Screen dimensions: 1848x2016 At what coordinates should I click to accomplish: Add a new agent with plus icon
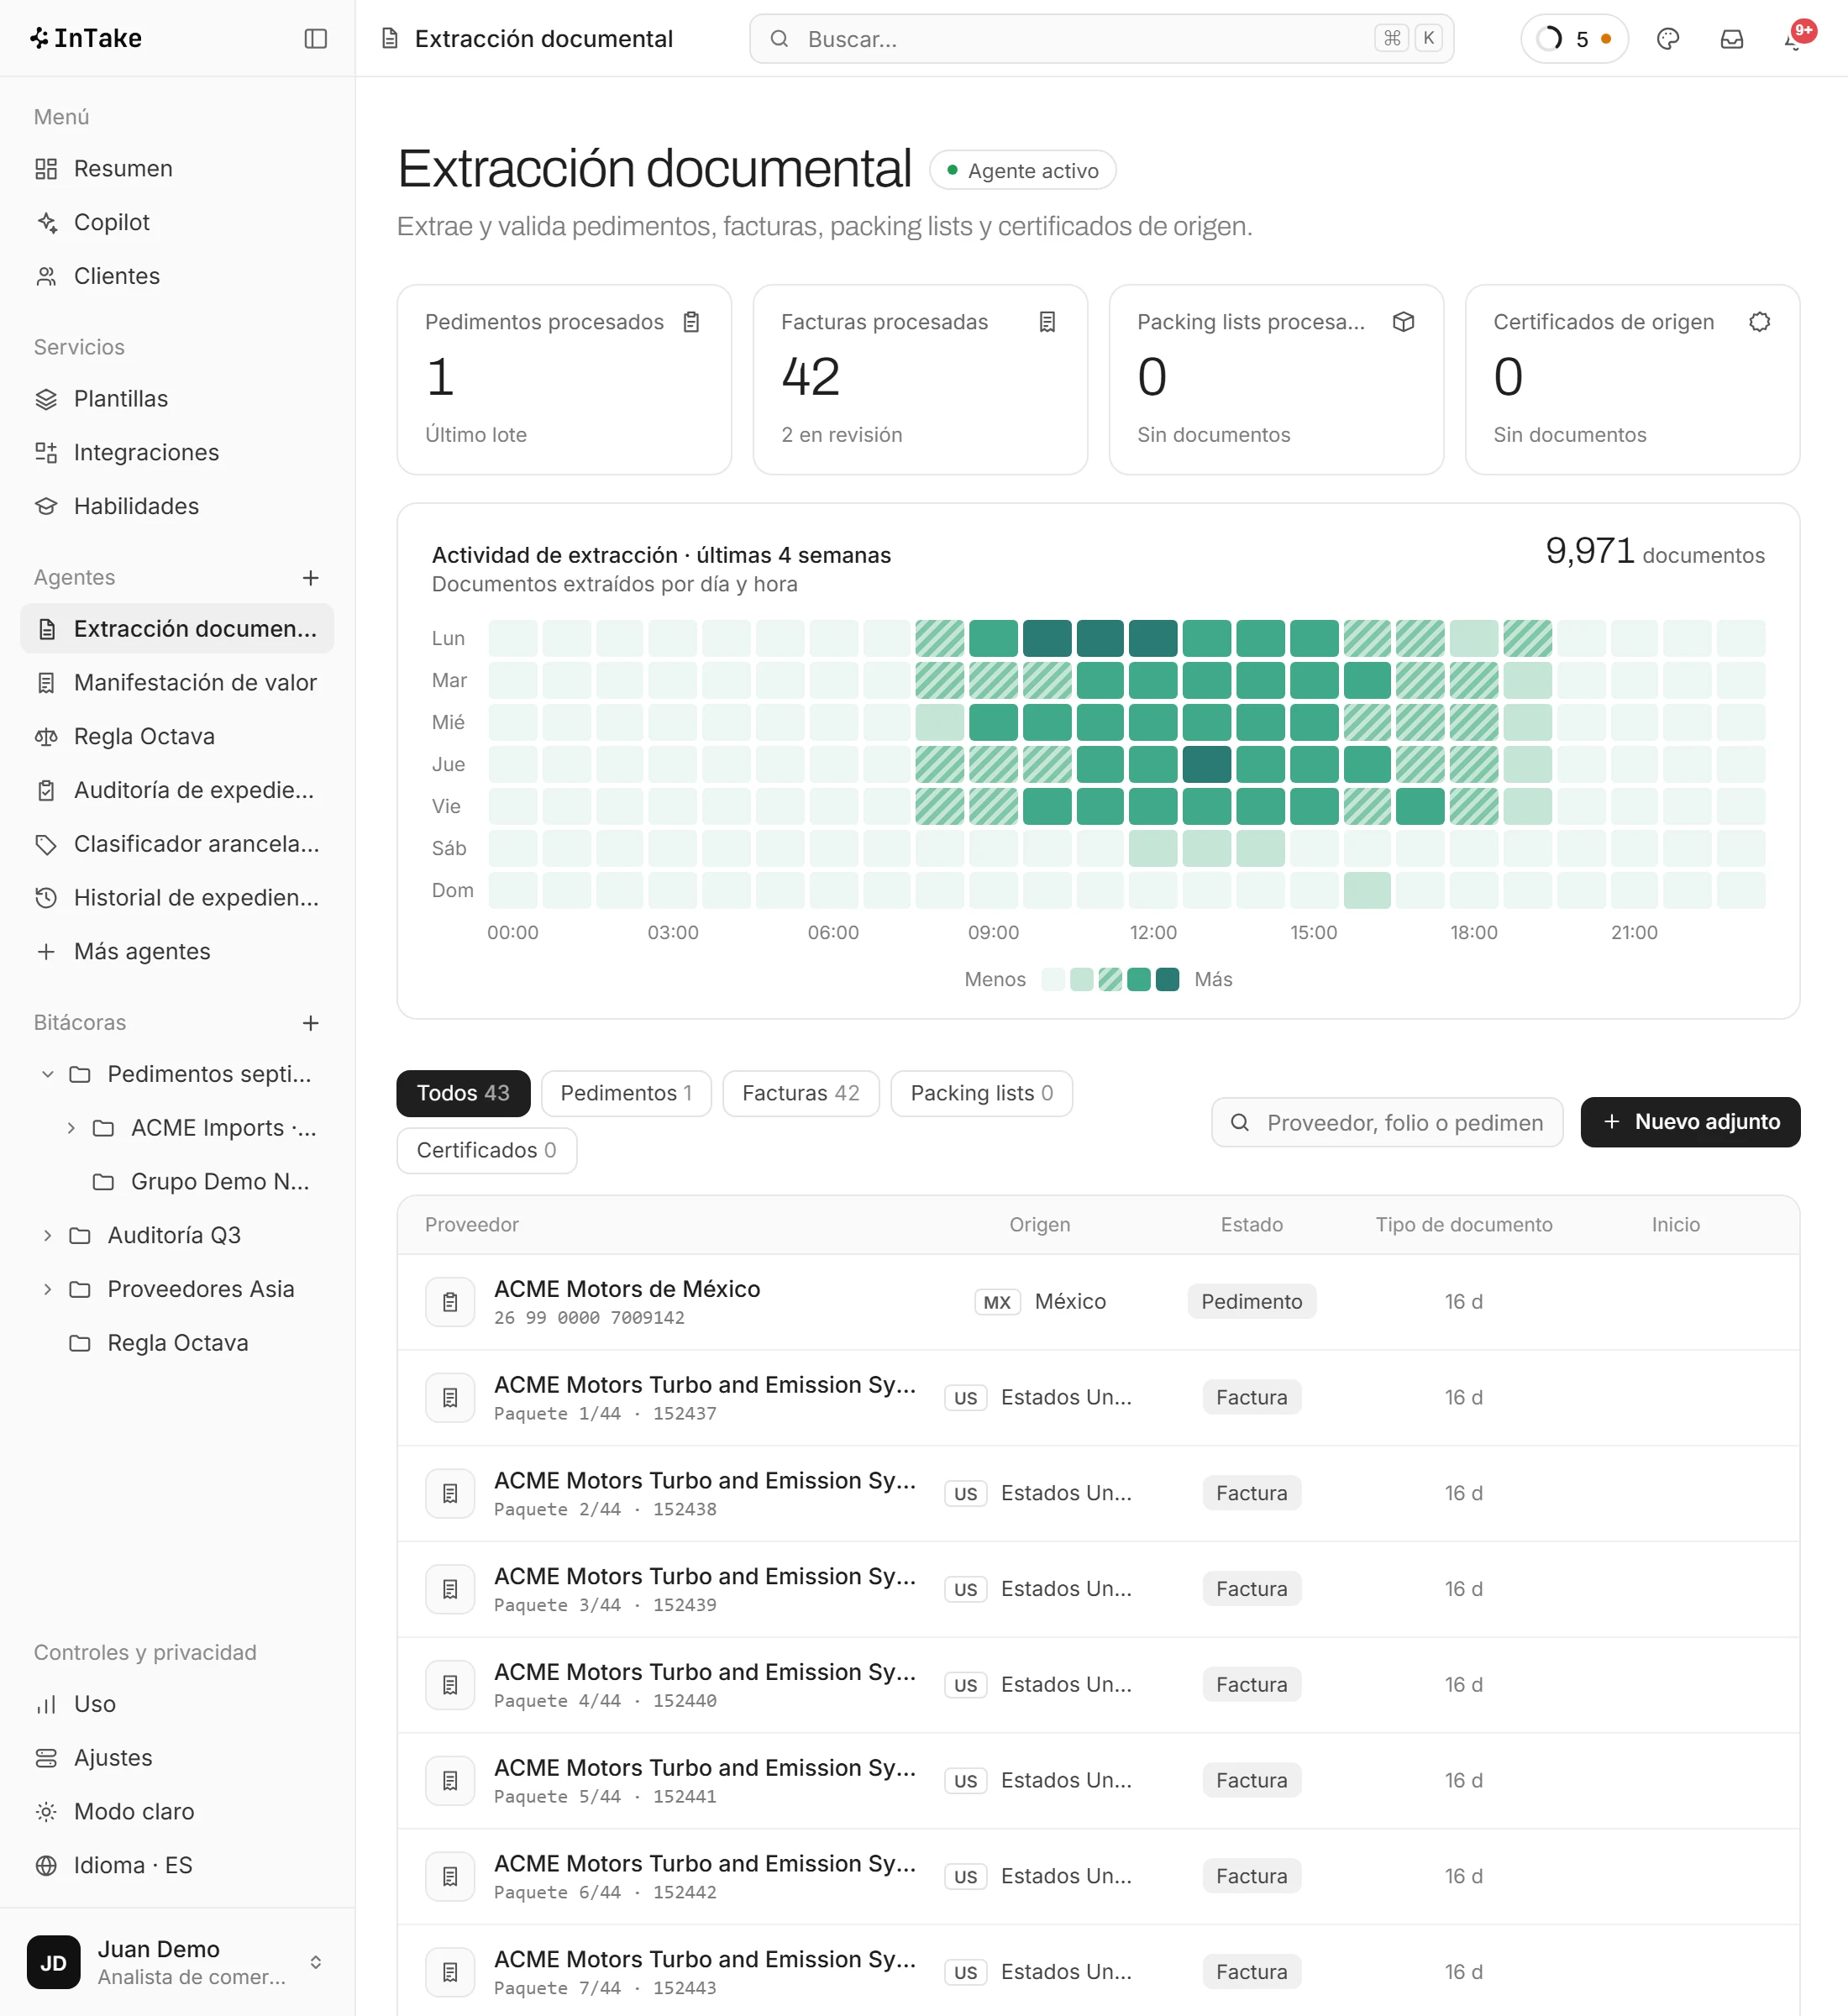(x=310, y=577)
